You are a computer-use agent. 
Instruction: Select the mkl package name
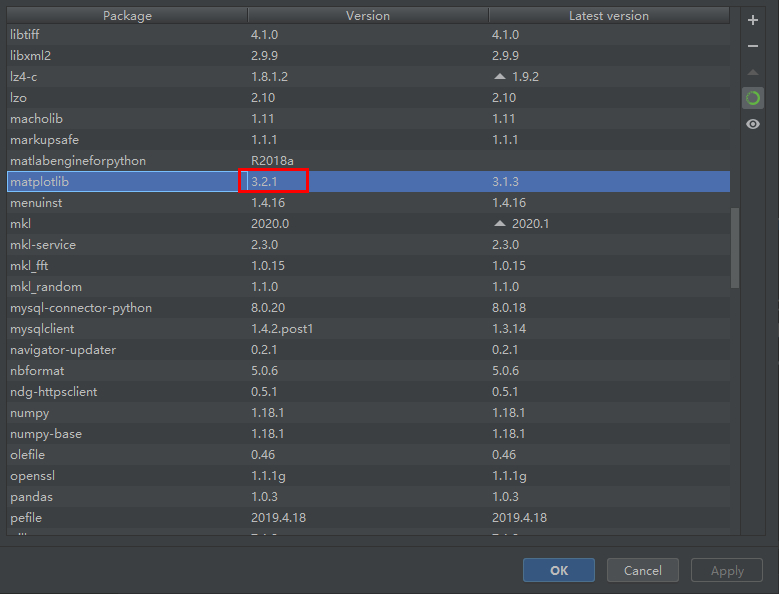pyautogui.click(x=20, y=223)
